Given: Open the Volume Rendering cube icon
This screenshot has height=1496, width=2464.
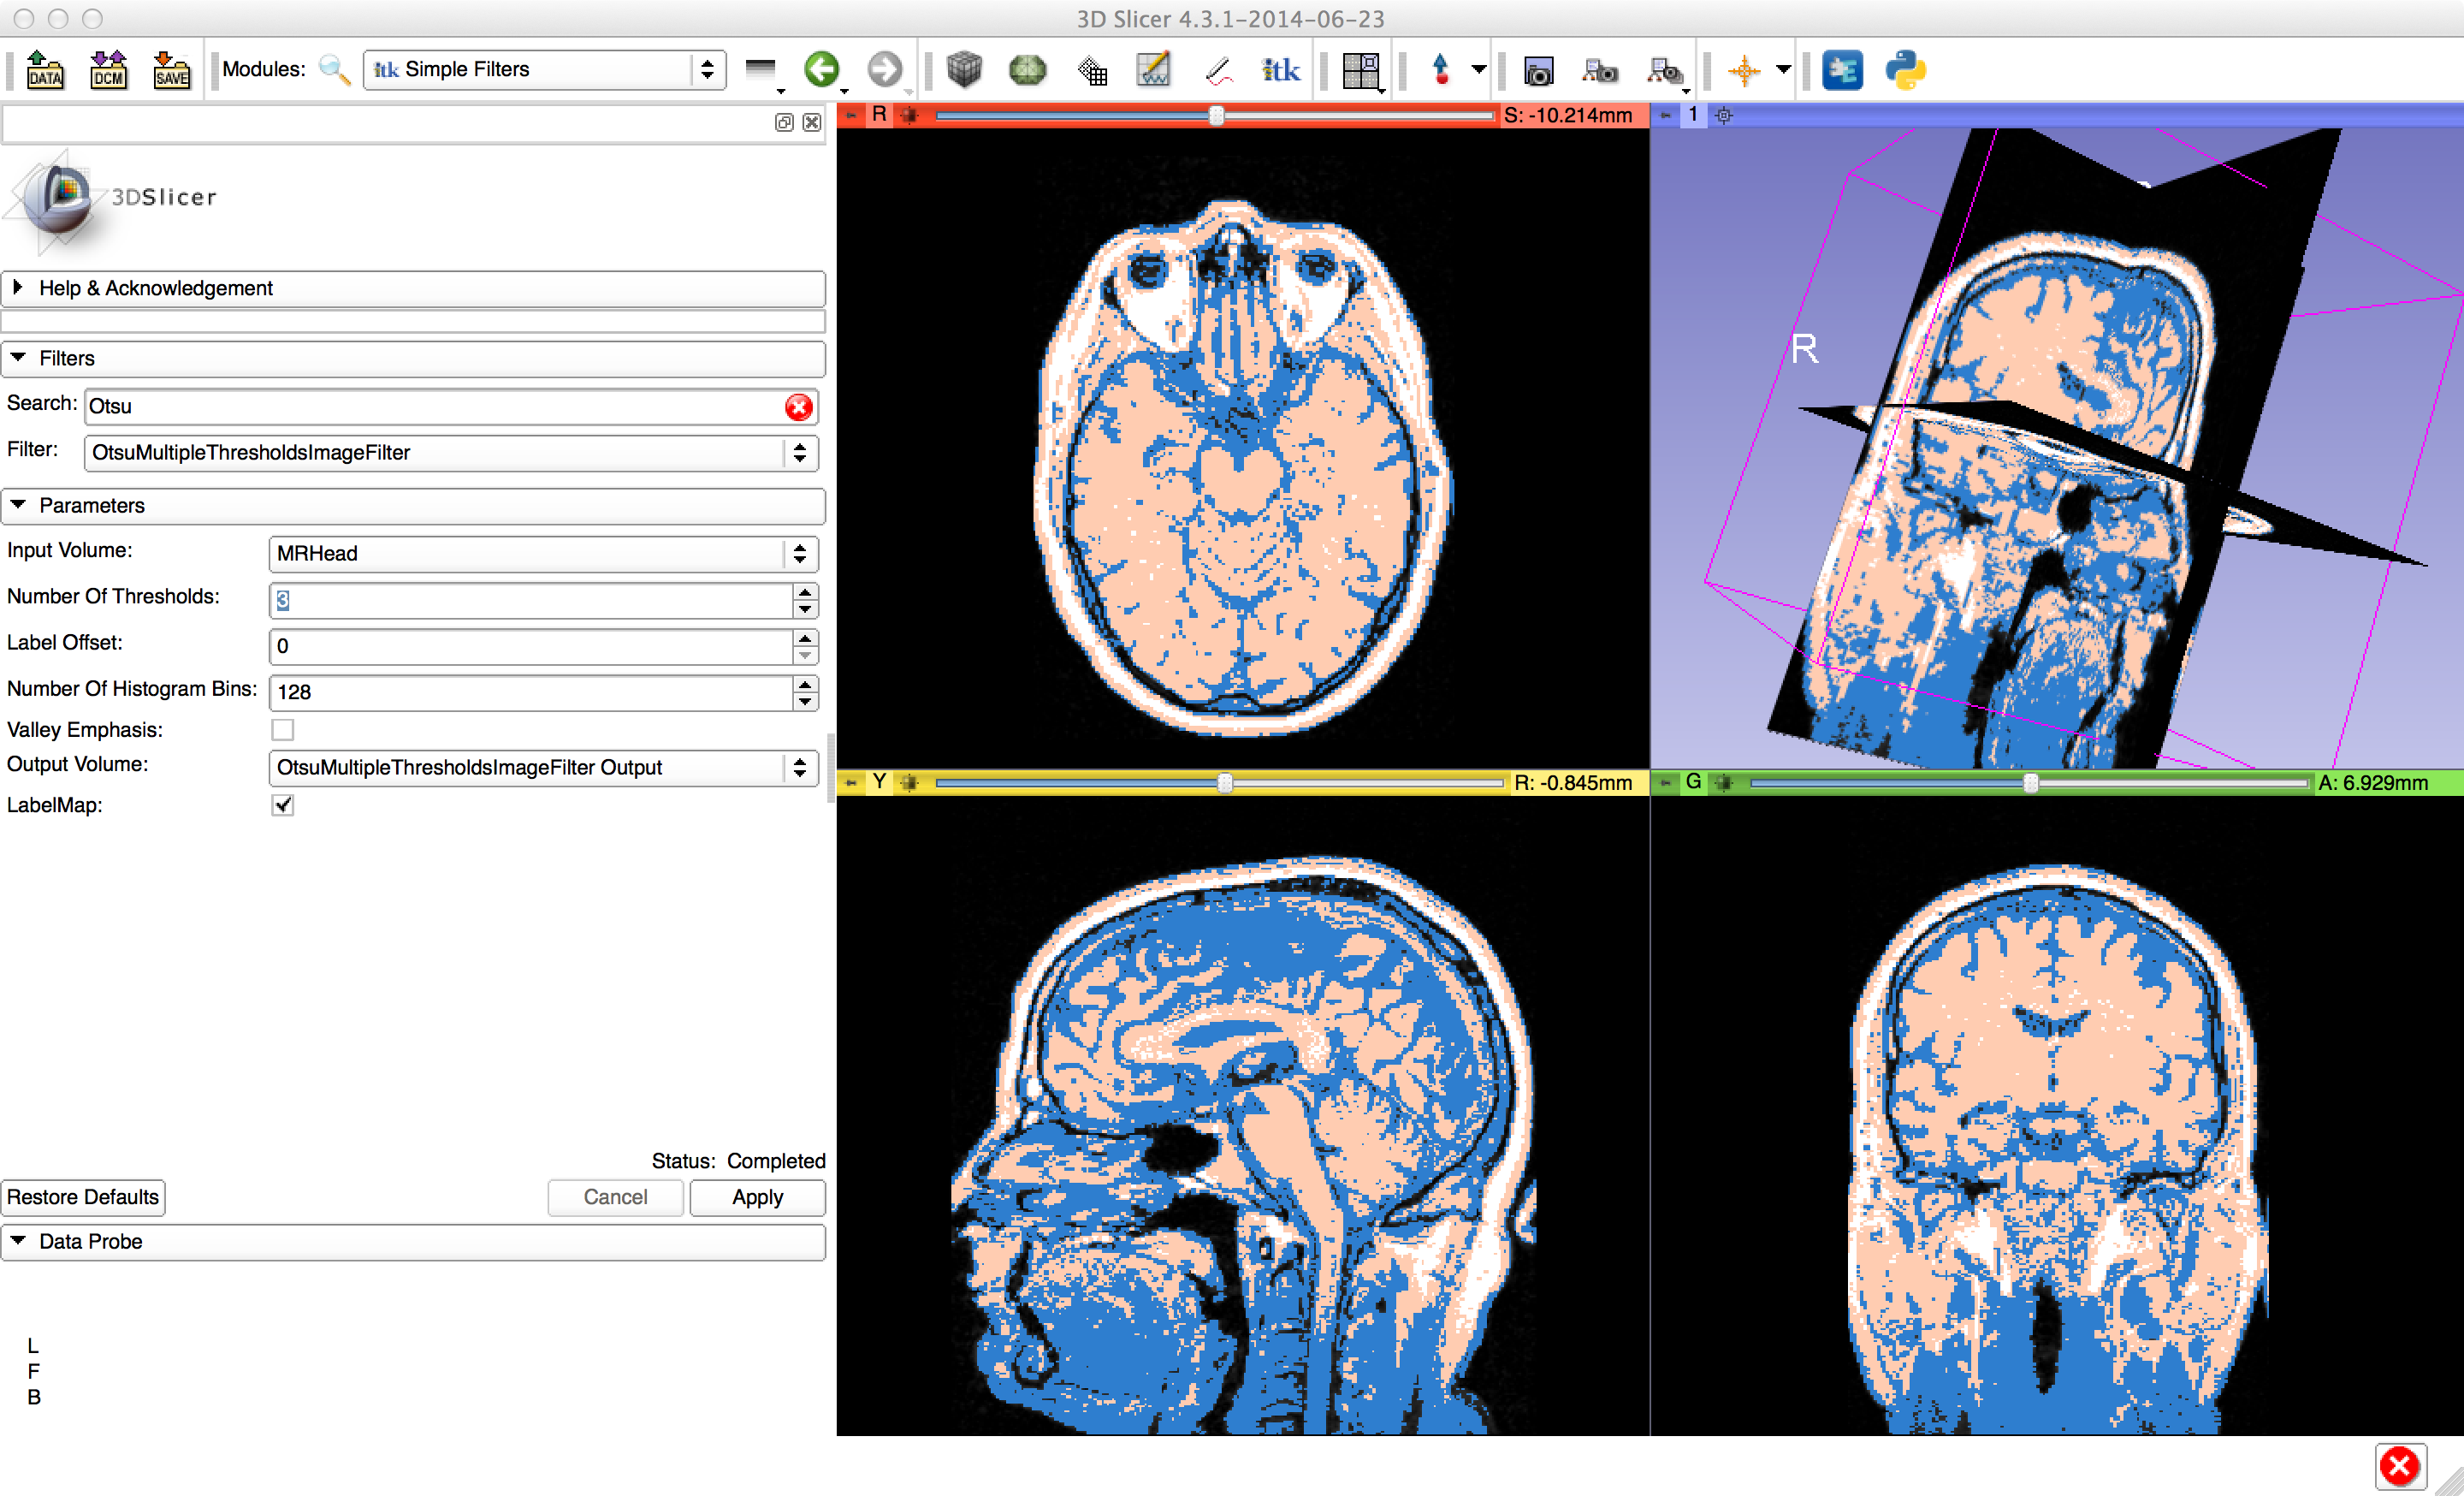Looking at the screenshot, I should (x=964, y=70).
